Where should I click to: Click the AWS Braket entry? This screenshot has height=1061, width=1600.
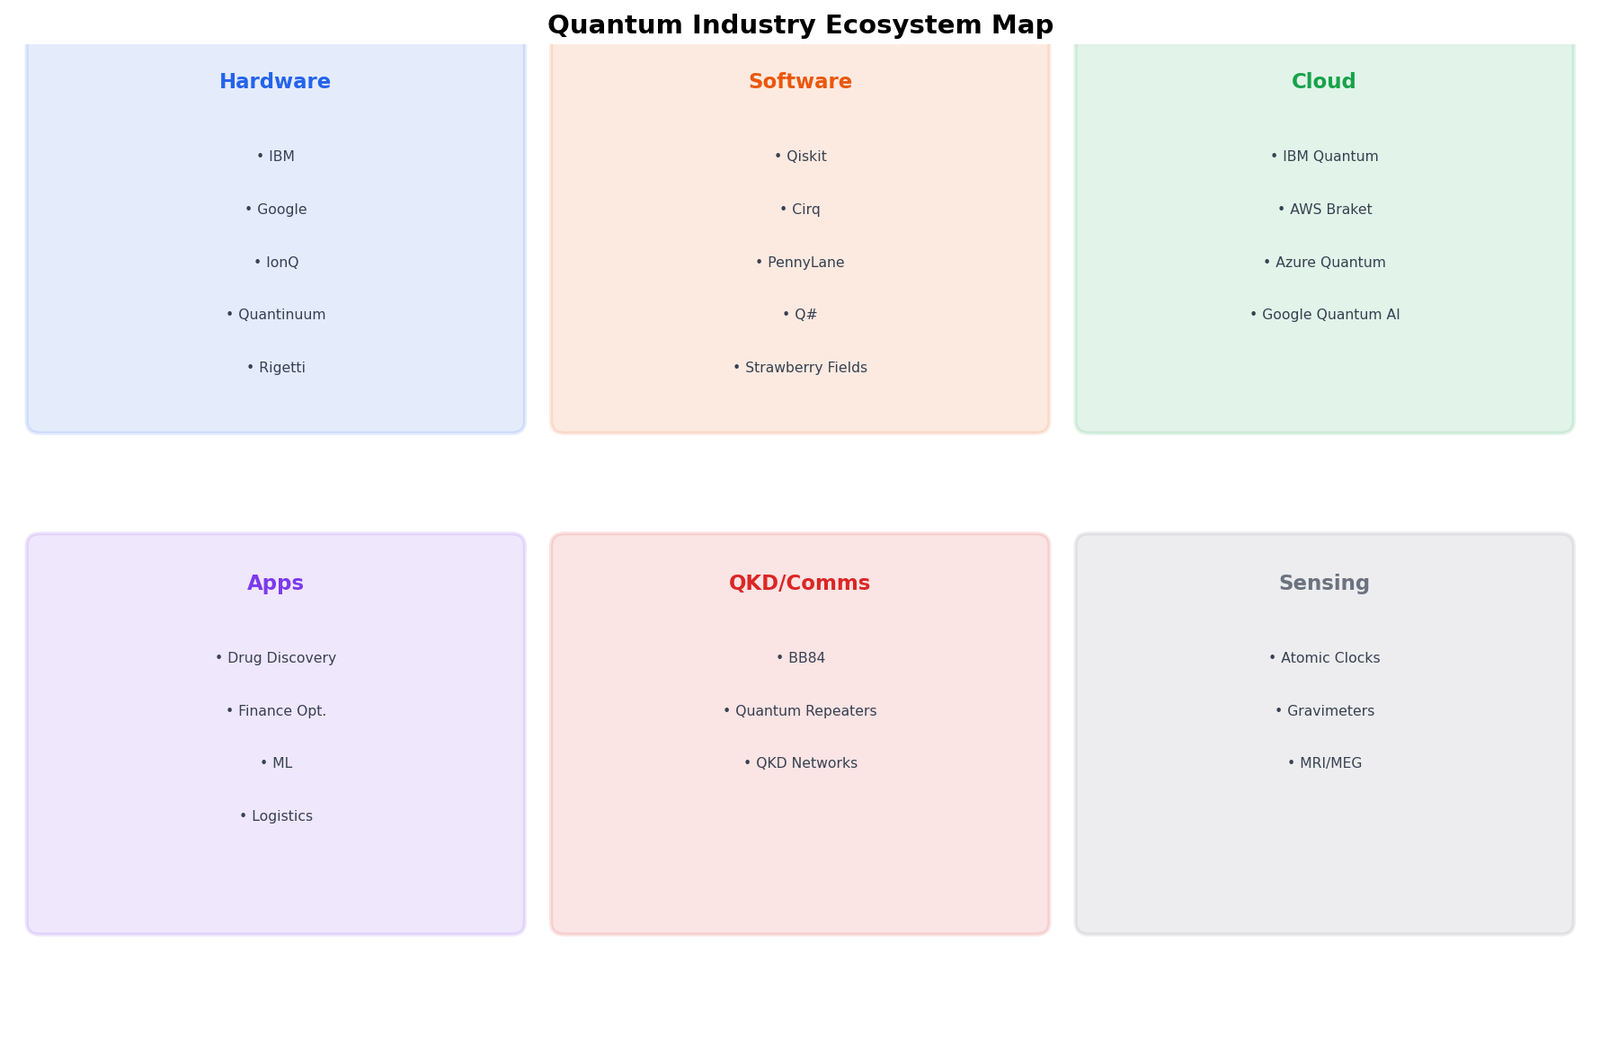click(1324, 210)
